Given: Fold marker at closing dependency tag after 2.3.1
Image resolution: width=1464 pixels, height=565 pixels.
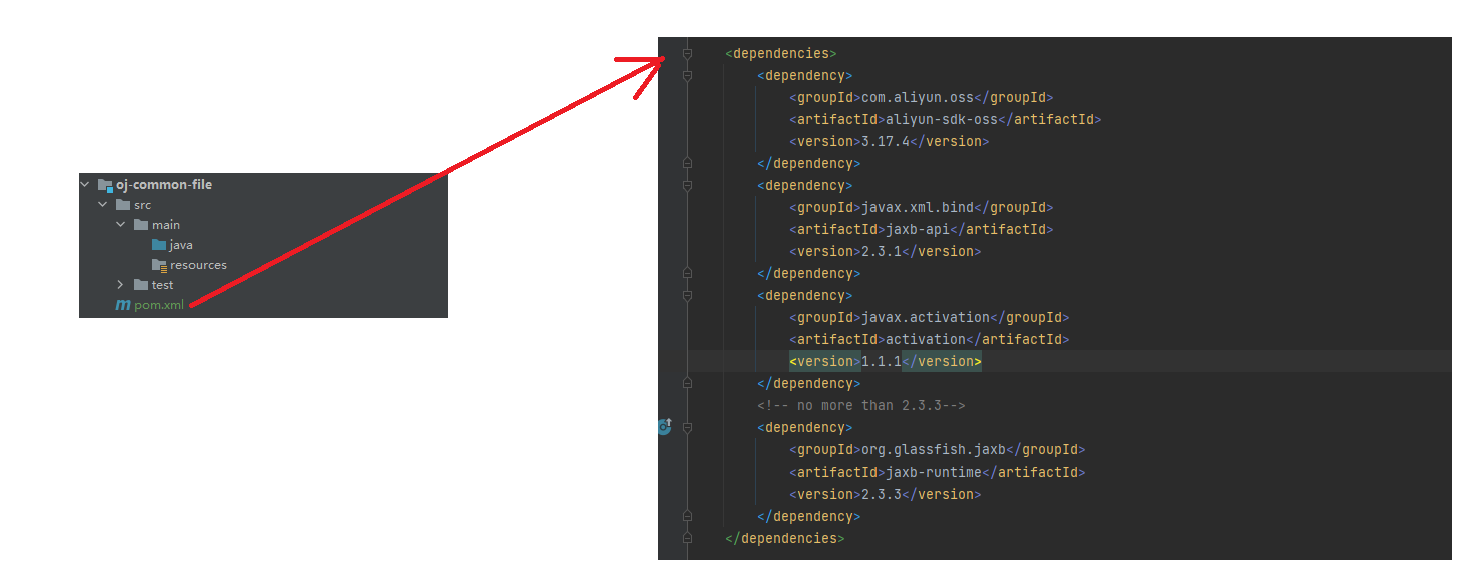Looking at the screenshot, I should click(687, 273).
